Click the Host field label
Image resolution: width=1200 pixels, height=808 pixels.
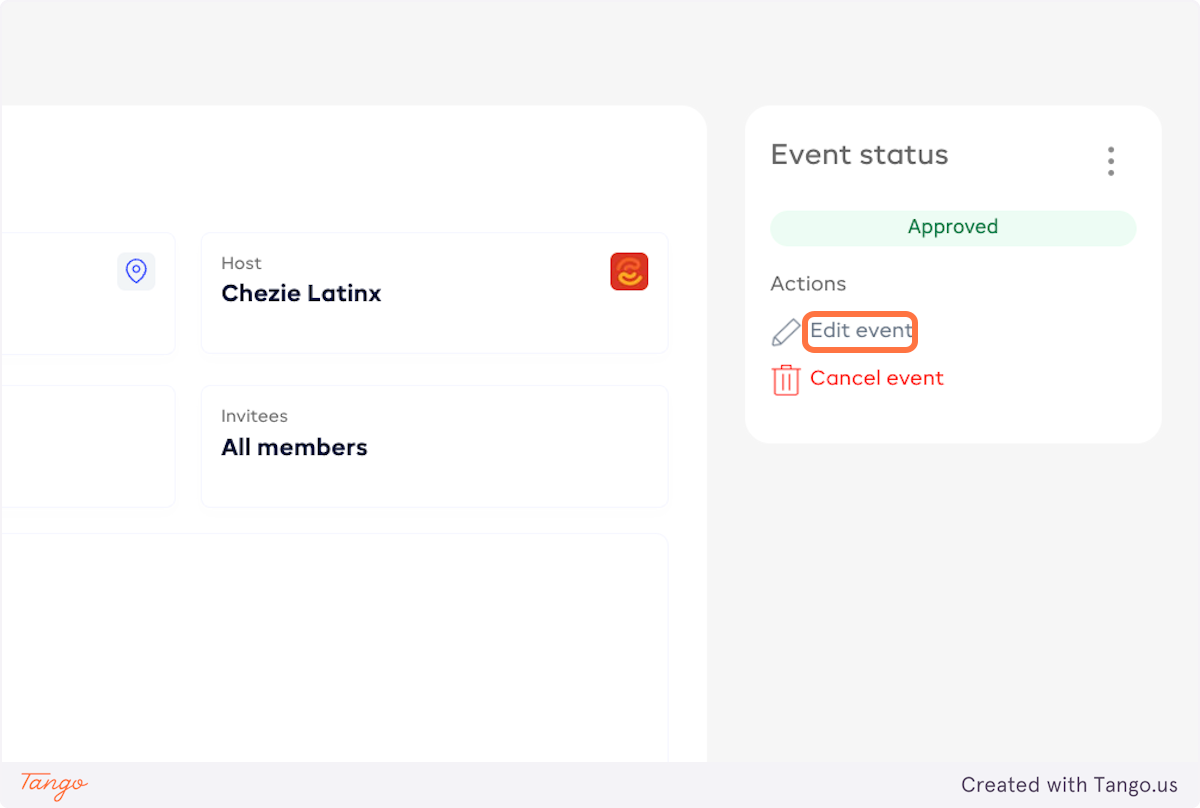pos(241,263)
